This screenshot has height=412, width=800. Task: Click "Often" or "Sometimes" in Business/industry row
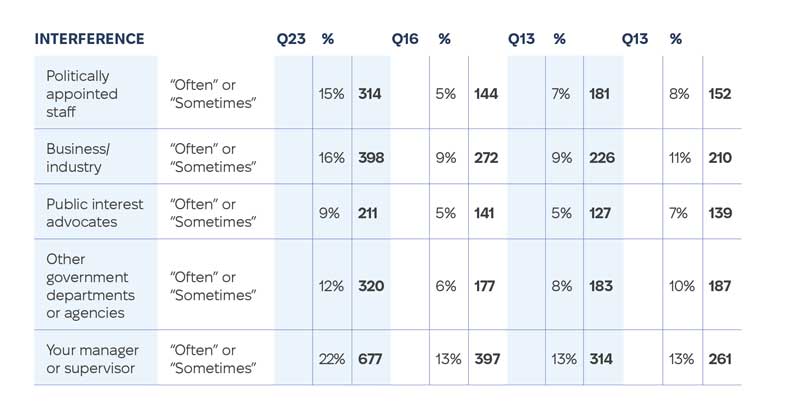click(213, 158)
